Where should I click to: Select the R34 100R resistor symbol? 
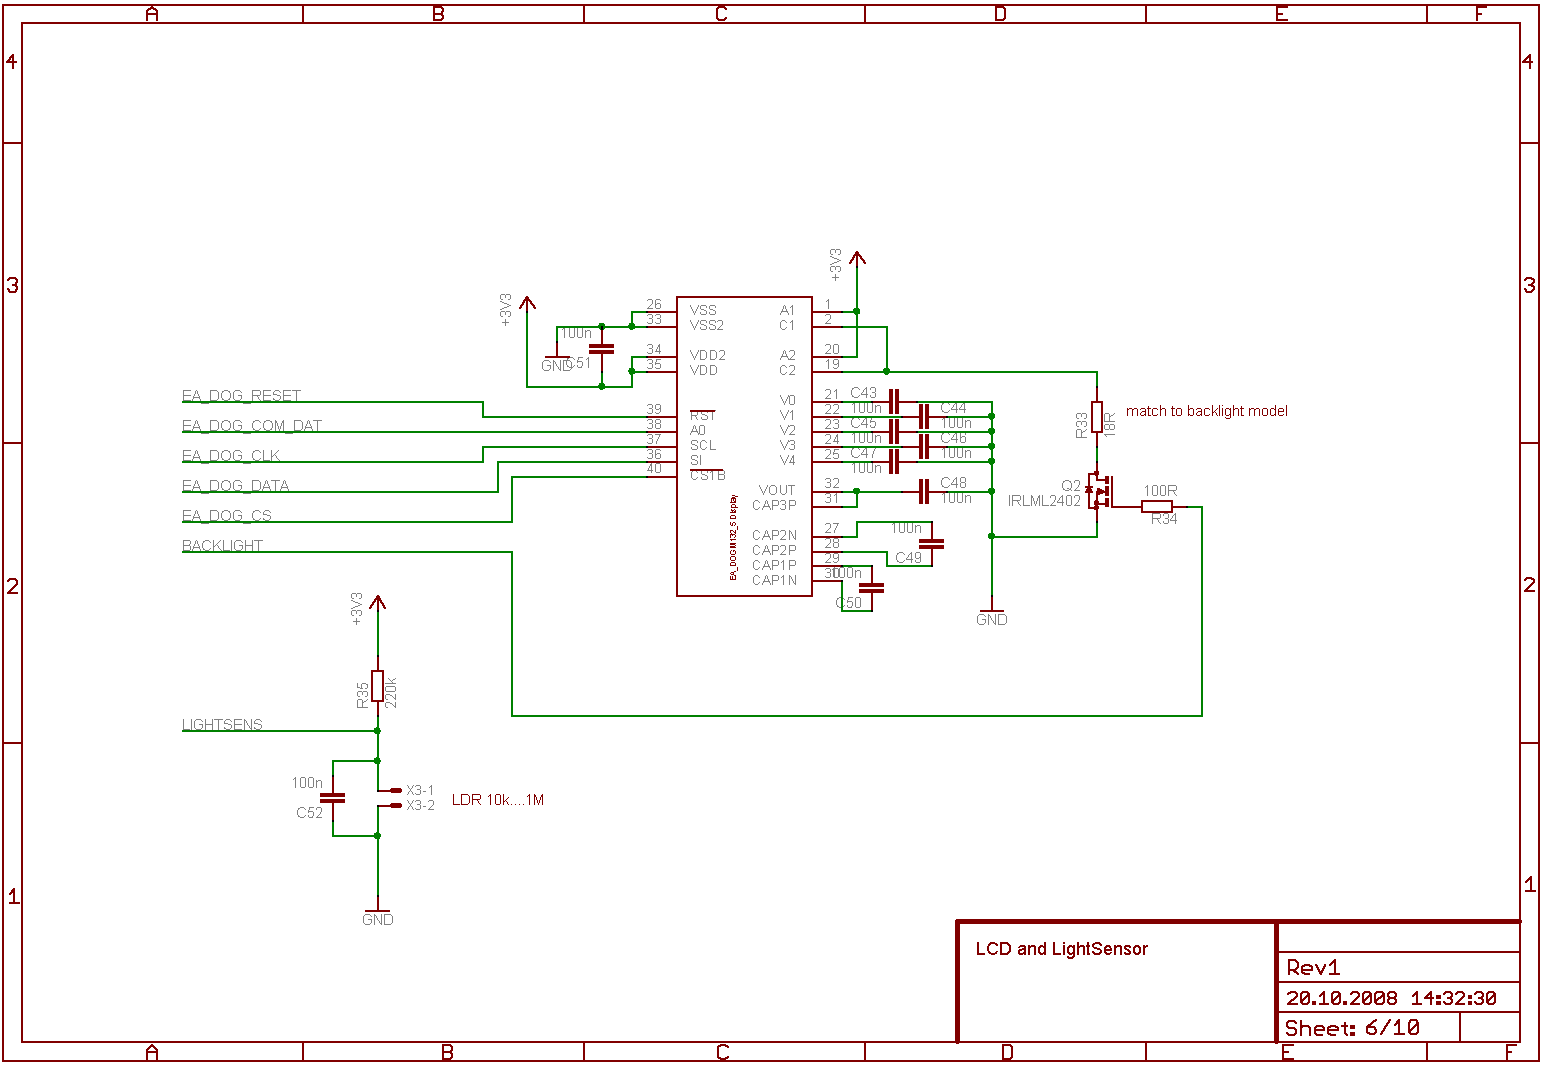[x=1157, y=507]
